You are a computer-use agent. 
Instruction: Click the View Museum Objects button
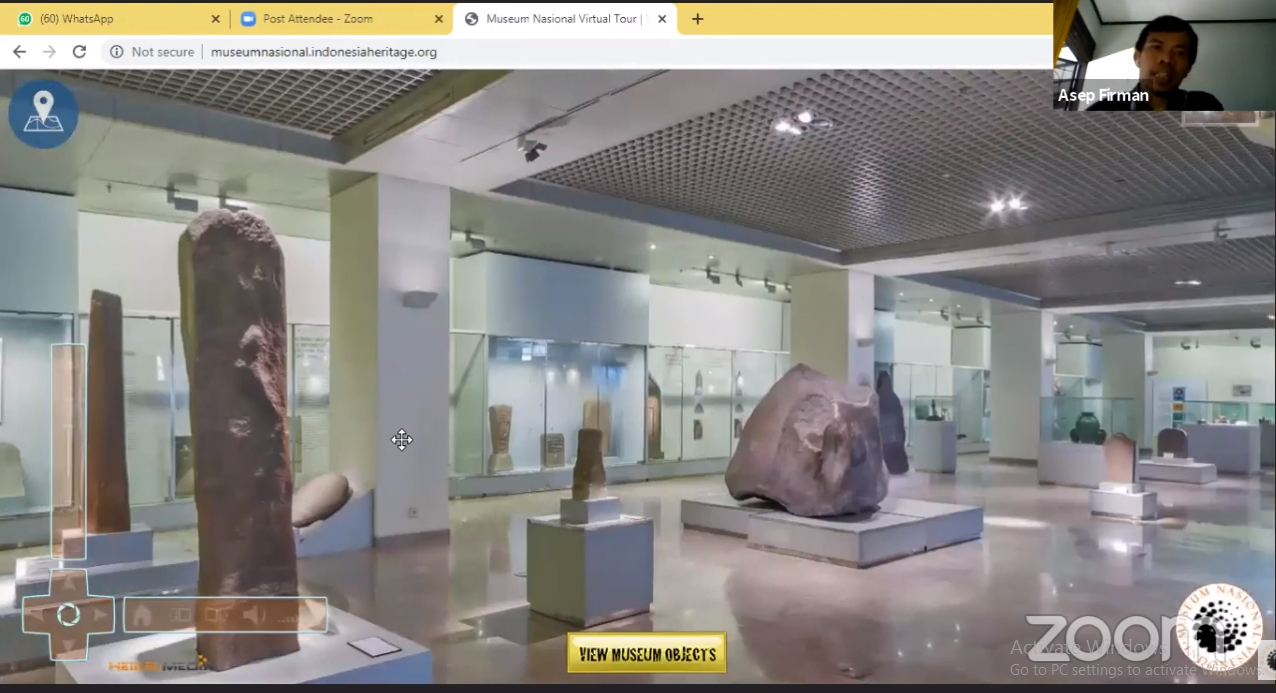[x=647, y=654]
